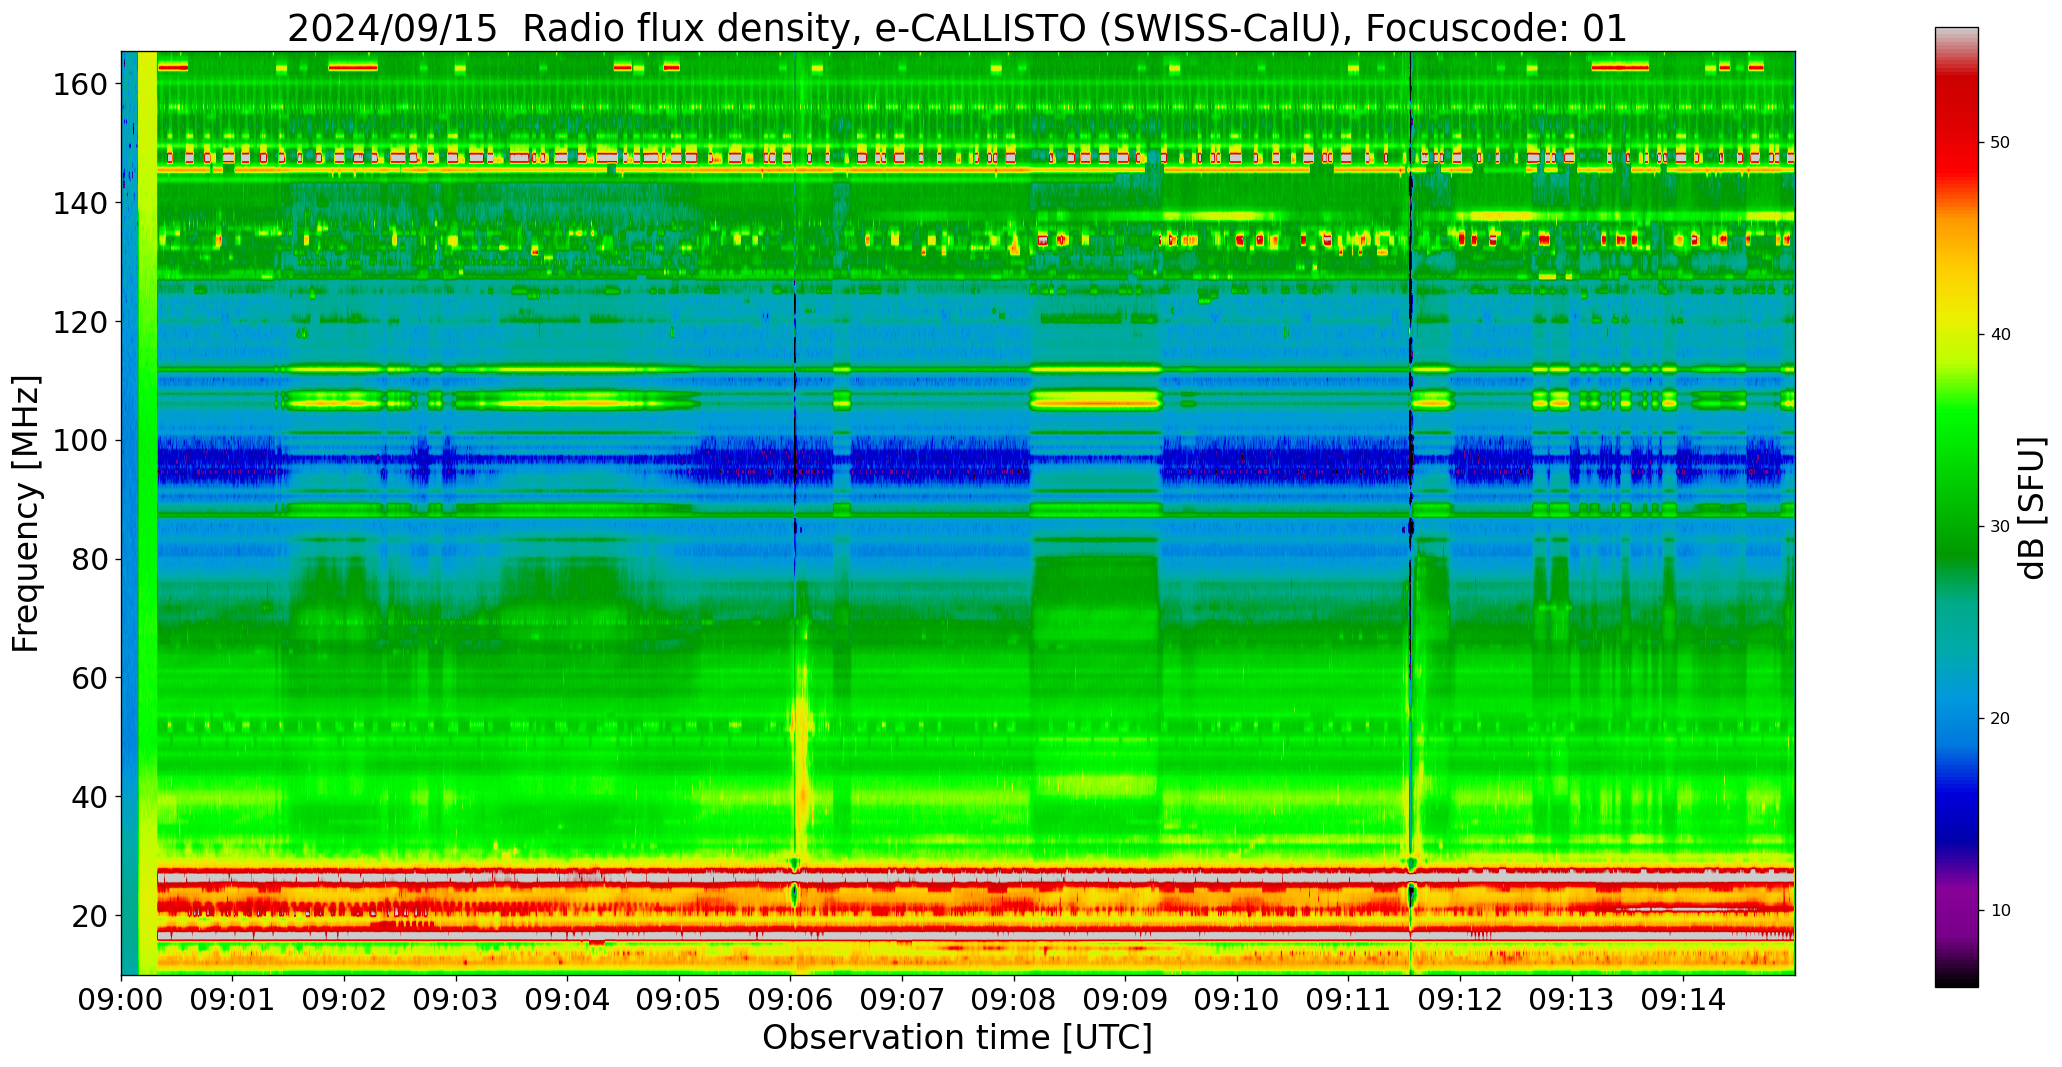
Task: Click the 09:11 time tick label
Action: point(1349,999)
